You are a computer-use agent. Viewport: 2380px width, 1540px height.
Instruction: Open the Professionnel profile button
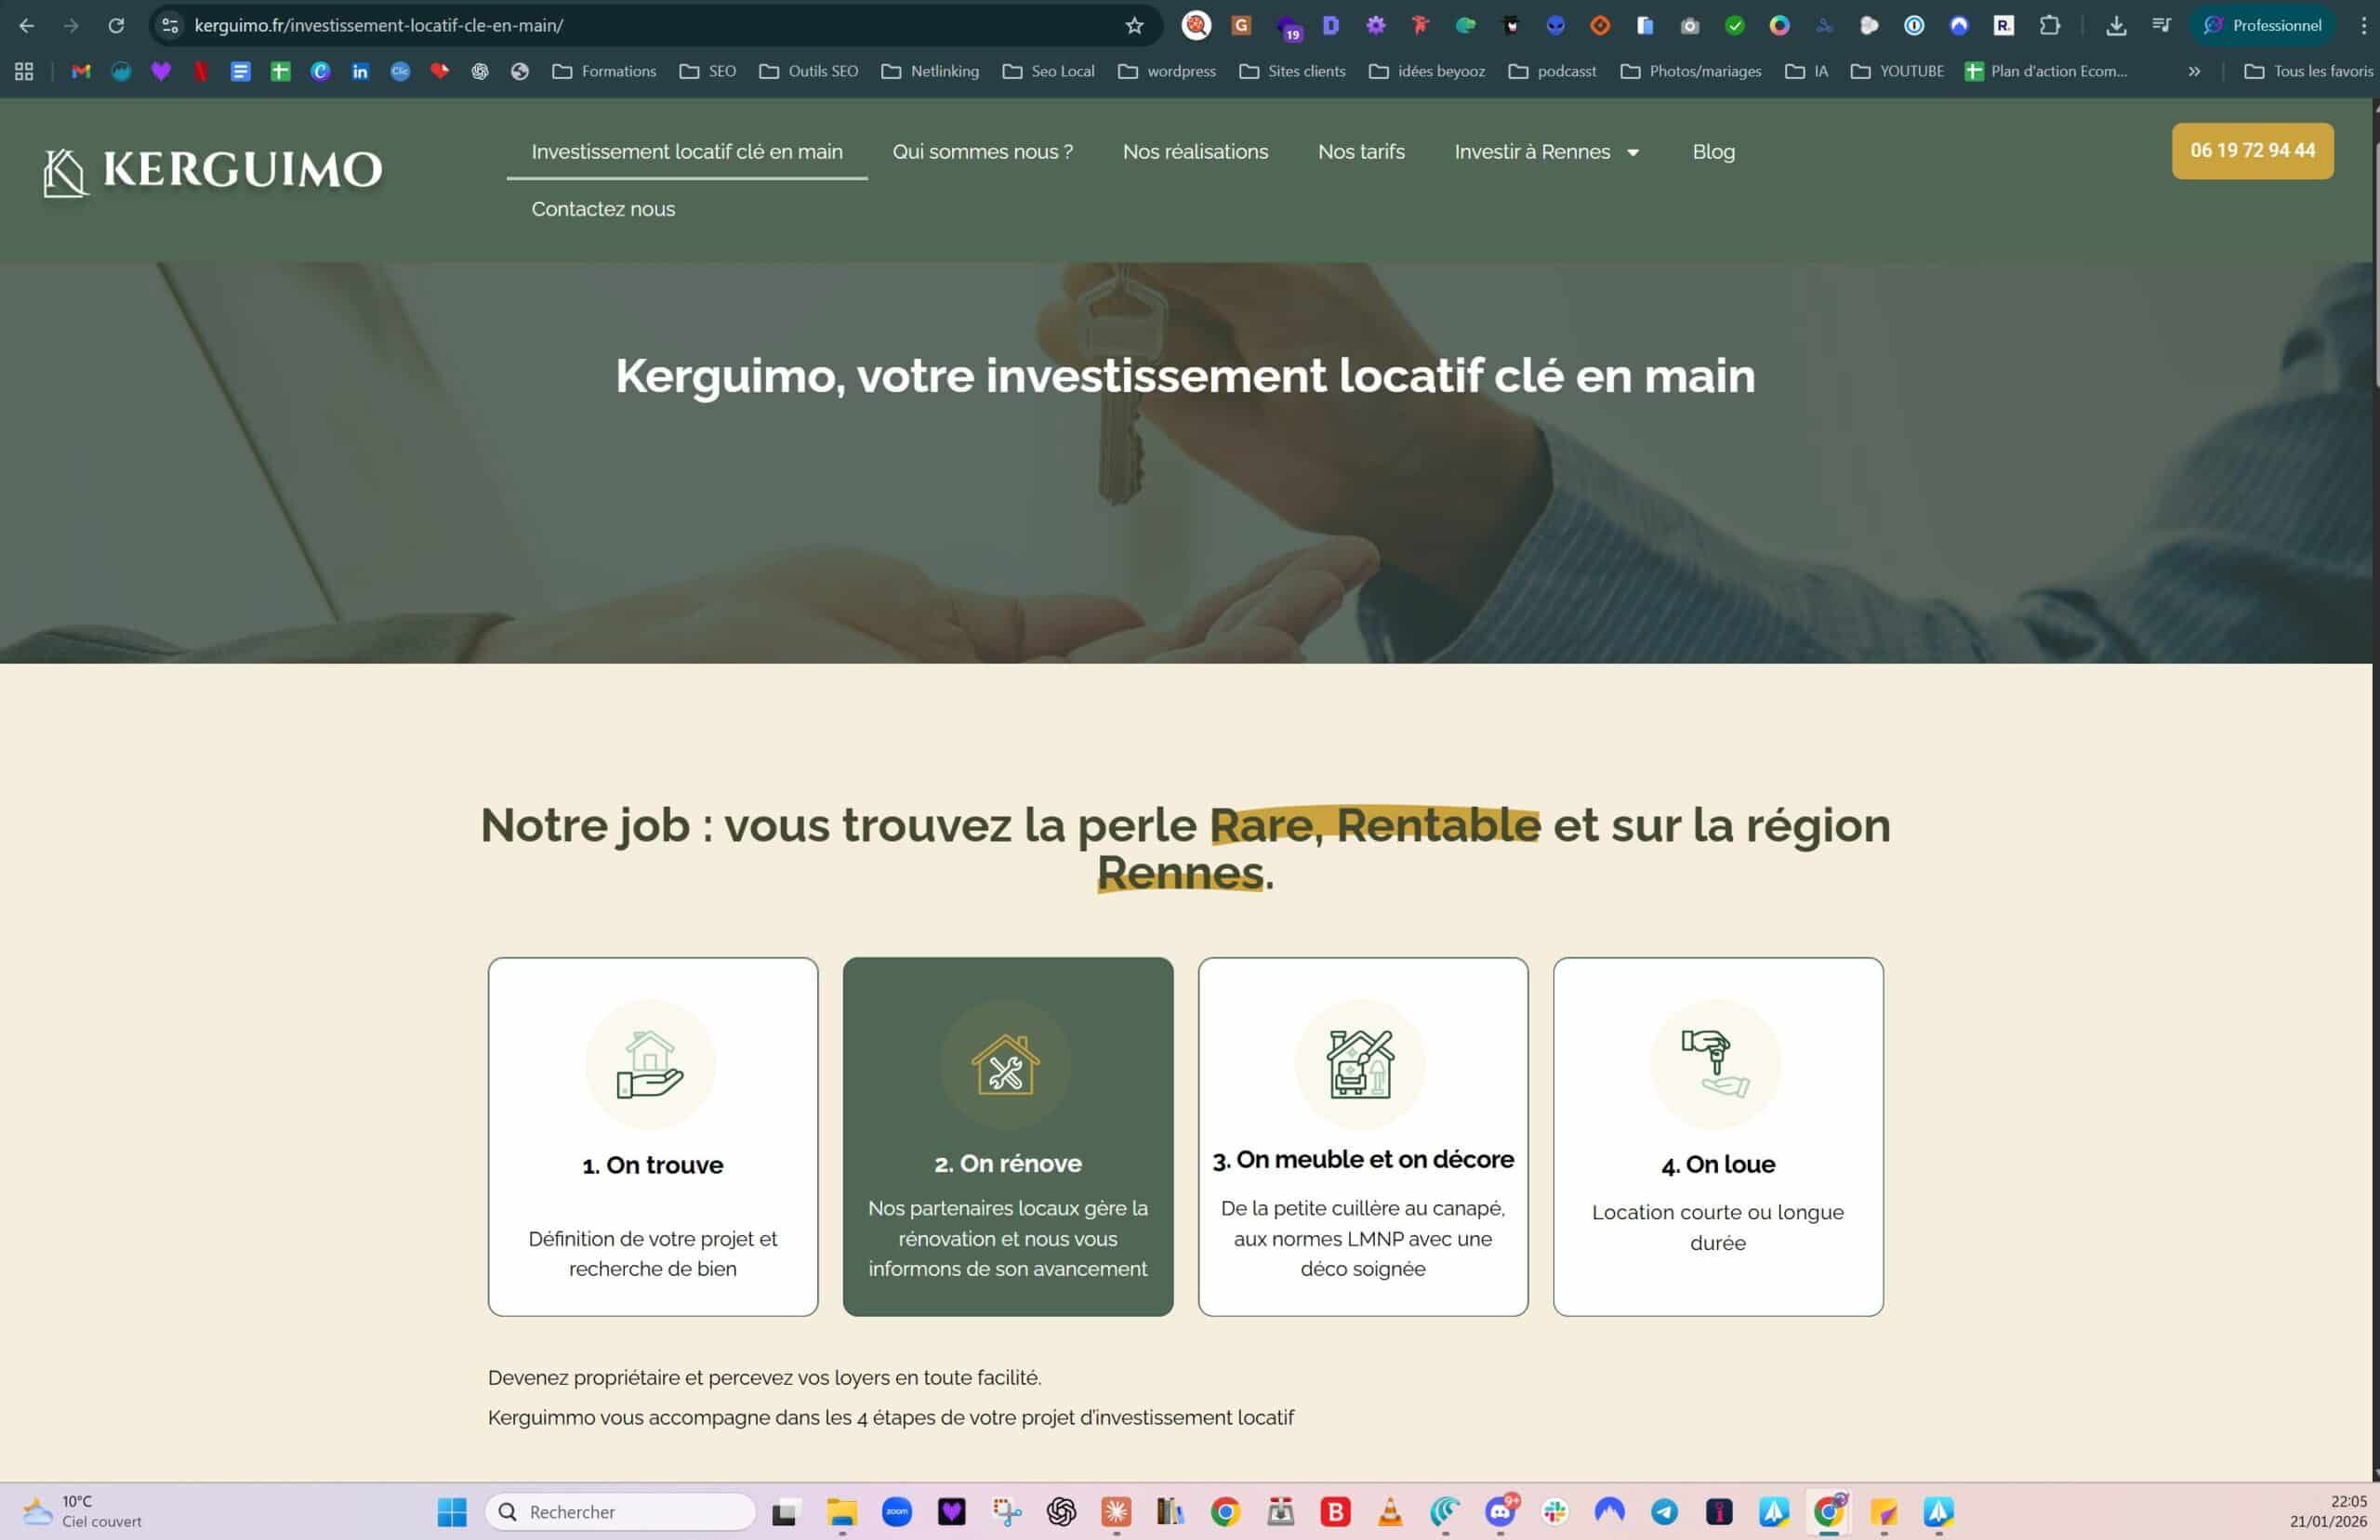click(2263, 25)
